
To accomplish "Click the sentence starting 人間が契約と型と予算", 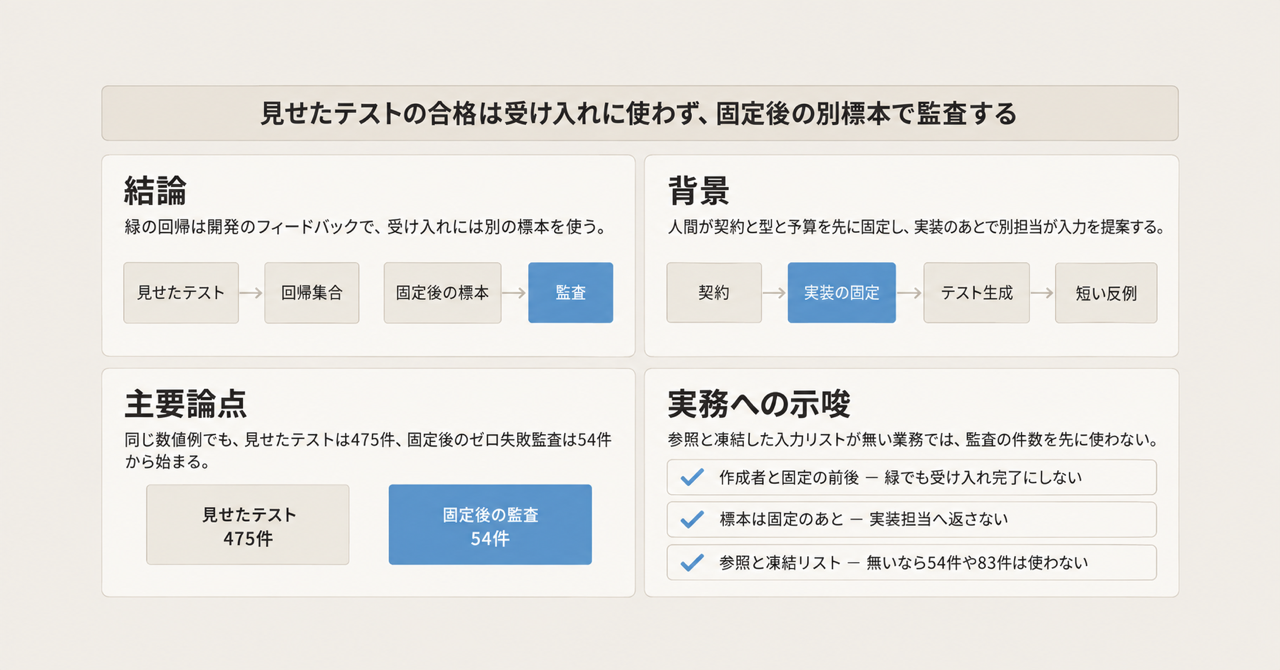I will (916, 228).
